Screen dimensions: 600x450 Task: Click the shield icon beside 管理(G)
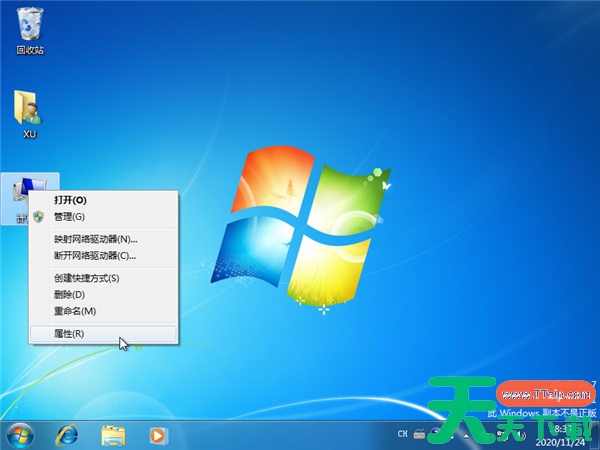click(x=40, y=217)
